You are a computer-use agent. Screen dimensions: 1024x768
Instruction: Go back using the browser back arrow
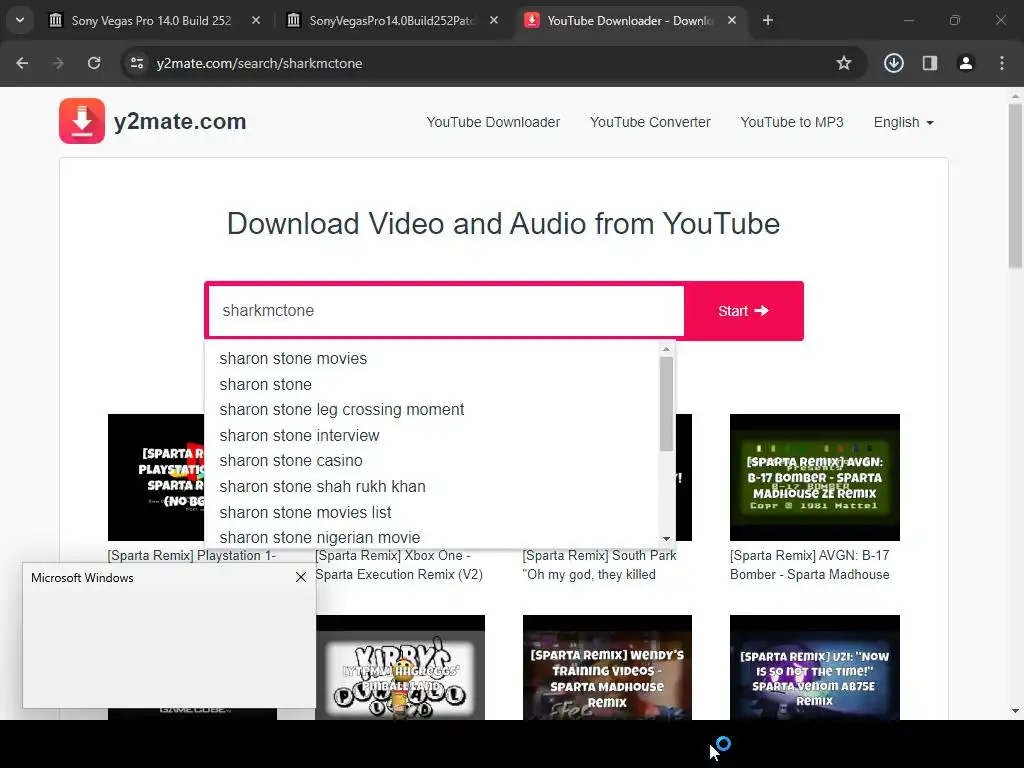tap(22, 63)
